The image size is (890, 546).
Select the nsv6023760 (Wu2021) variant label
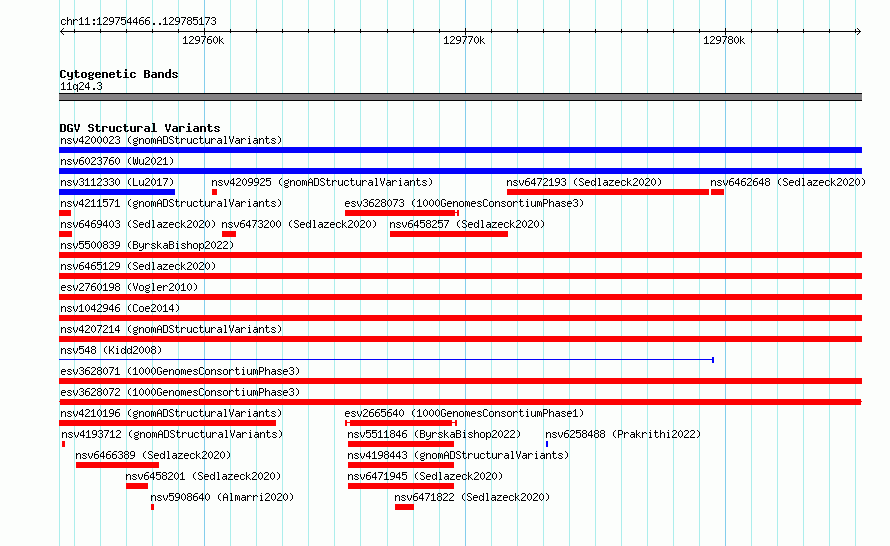(x=117, y=161)
